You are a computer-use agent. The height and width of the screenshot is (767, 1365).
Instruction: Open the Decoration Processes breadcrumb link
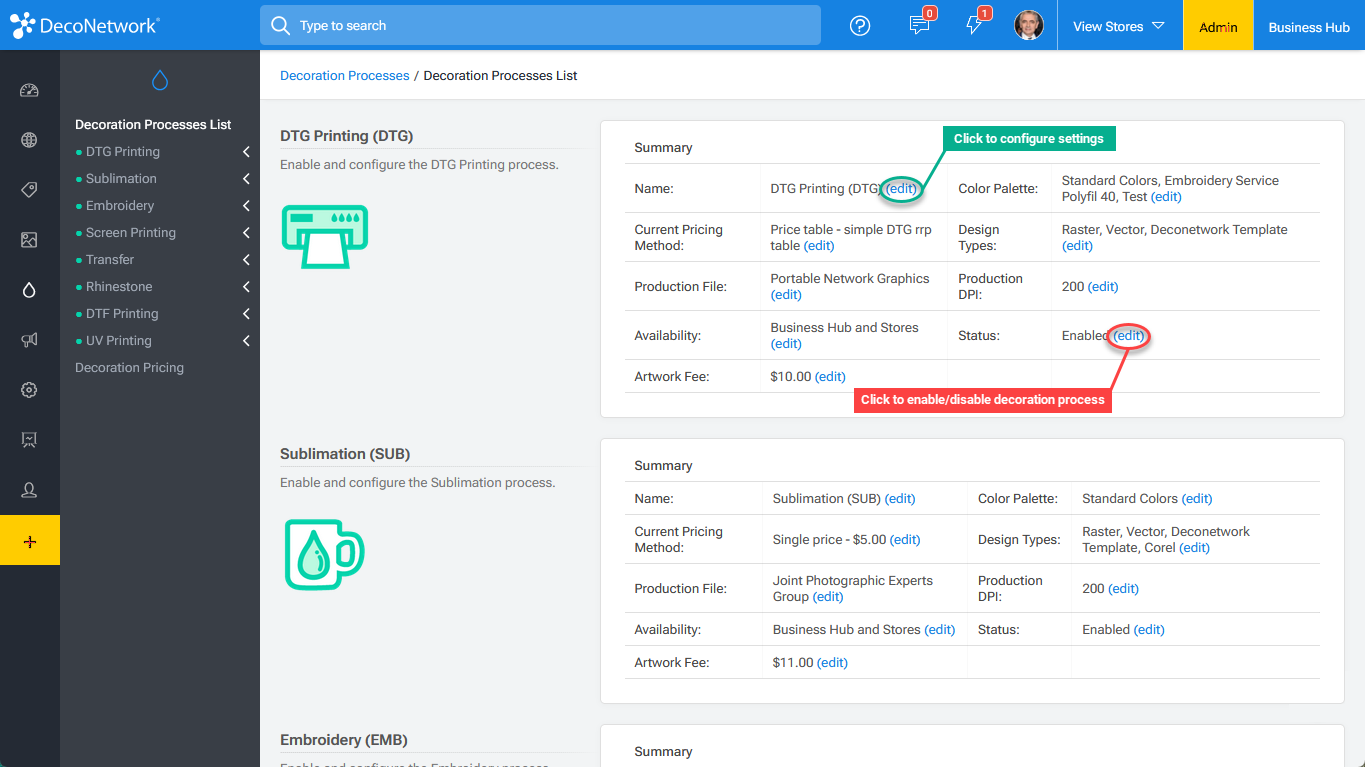[344, 75]
